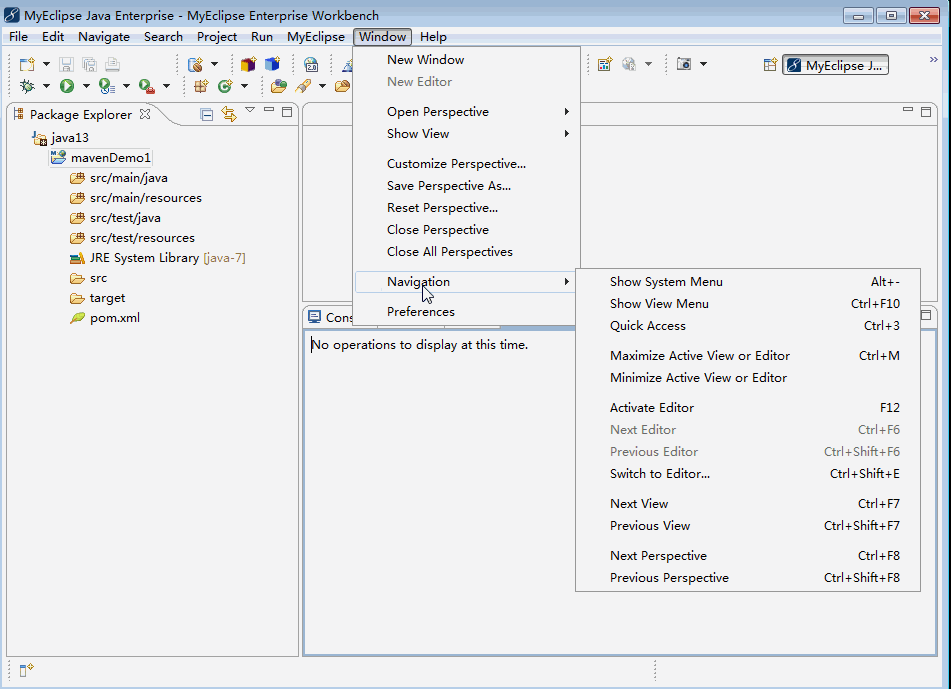951x689 pixels.
Task: Expand the camera capture dropdown arrow
Action: 704,64
